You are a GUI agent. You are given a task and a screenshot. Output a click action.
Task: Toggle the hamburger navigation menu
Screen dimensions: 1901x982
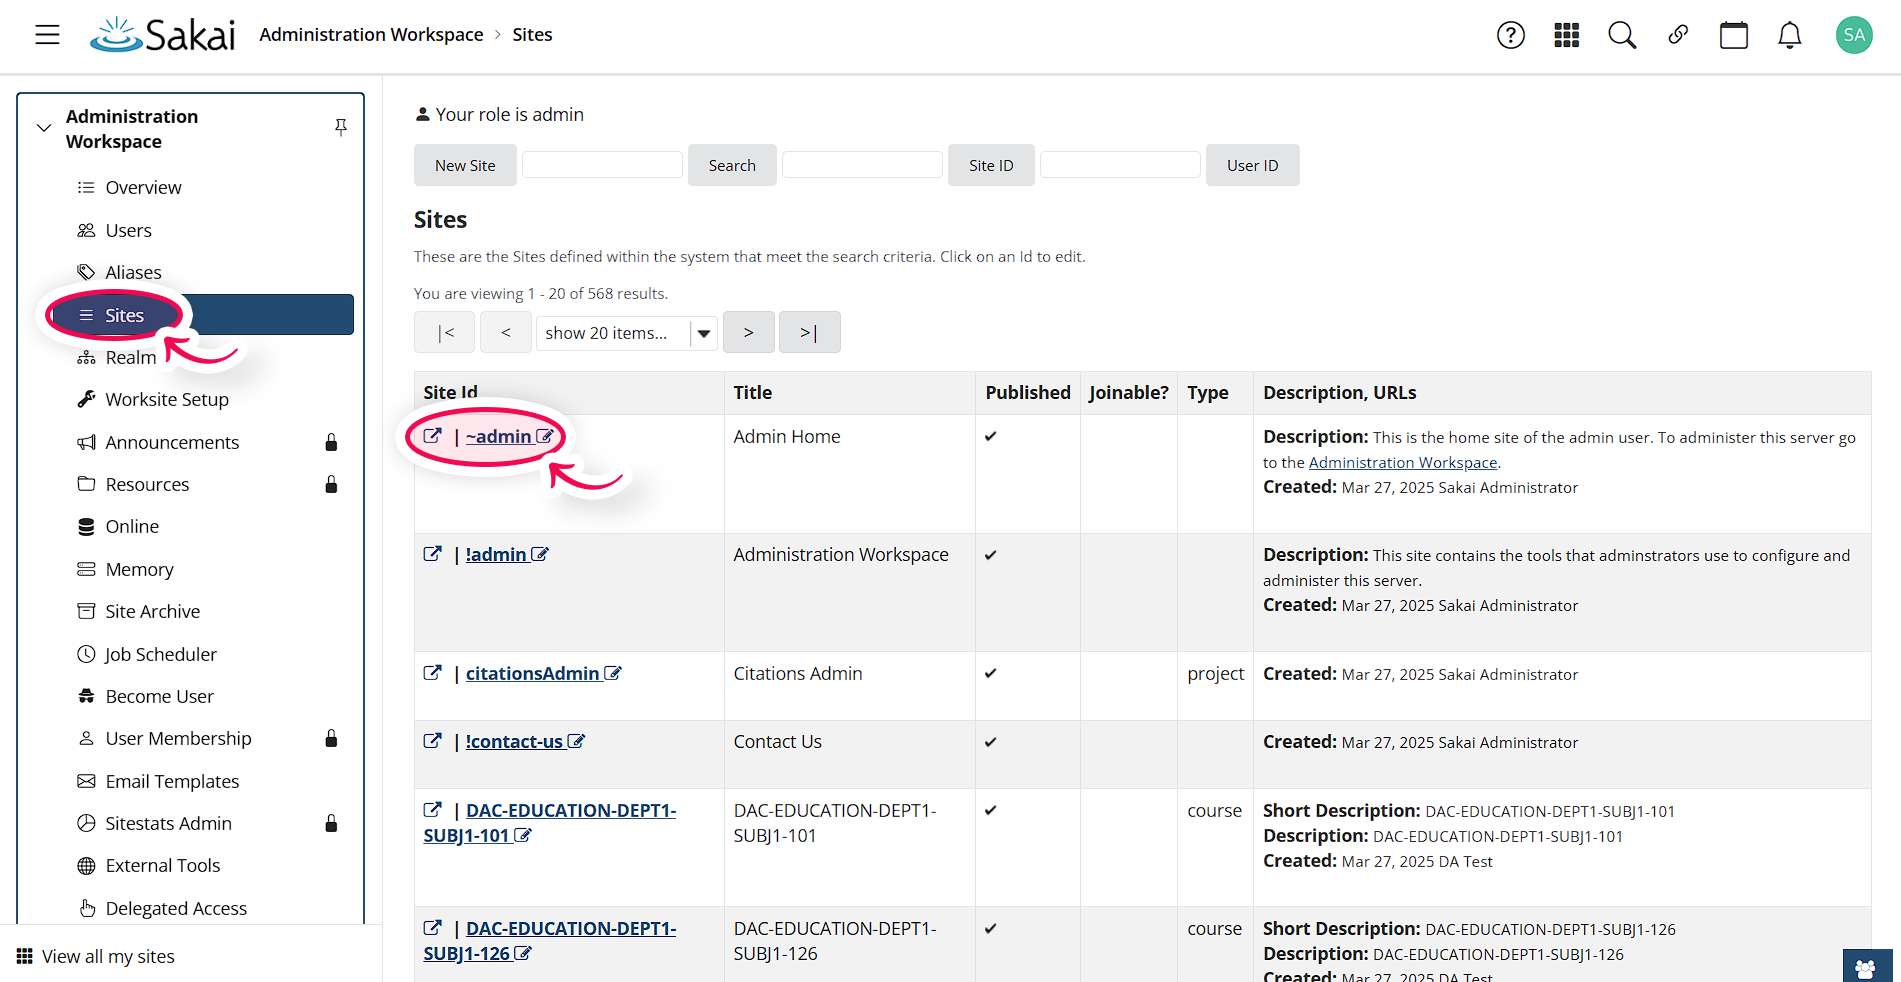click(47, 35)
